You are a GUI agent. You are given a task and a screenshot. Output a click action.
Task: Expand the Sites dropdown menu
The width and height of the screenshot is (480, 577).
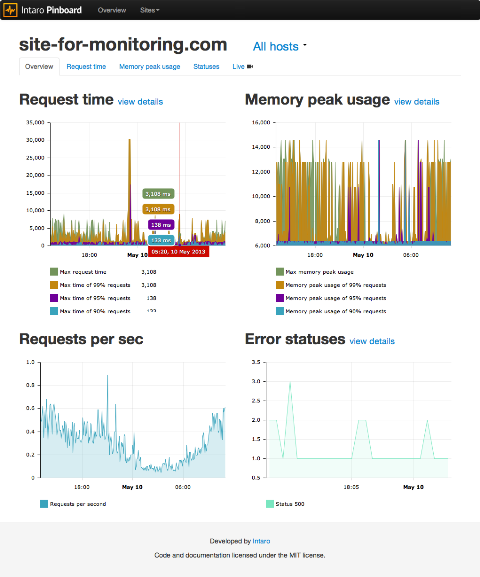pyautogui.click(x=149, y=10)
